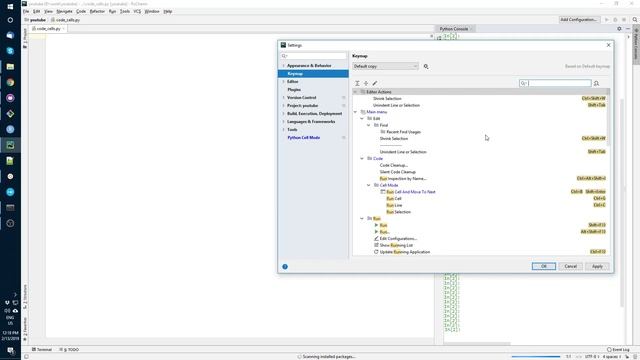Viewport: 640px width, 360px height.
Task: Click Code Cleanup... action row
Action: (481, 165)
